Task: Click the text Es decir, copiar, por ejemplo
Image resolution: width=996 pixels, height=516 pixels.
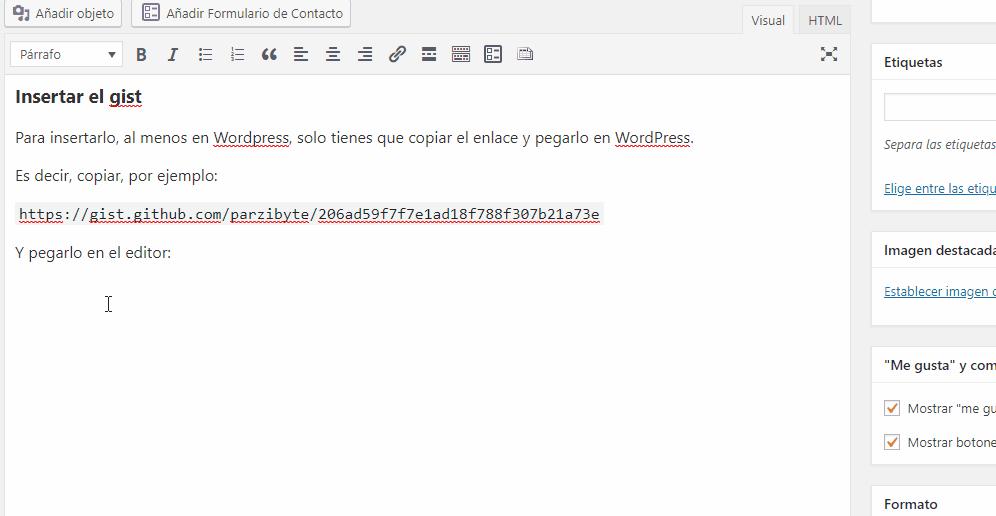Action: [116, 176]
